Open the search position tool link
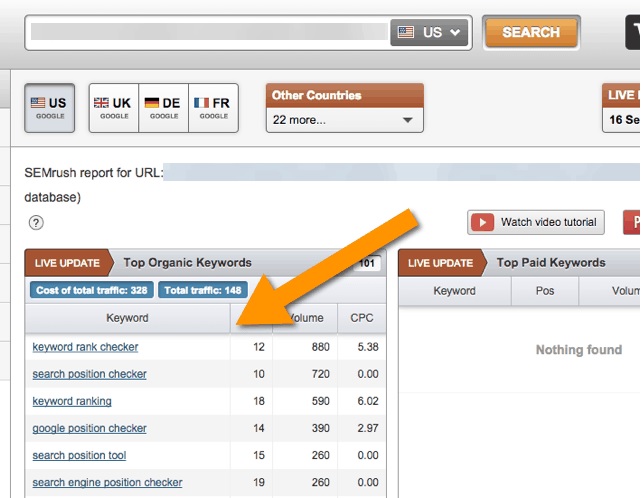Screen dimensions: 641x498 pos(79,455)
